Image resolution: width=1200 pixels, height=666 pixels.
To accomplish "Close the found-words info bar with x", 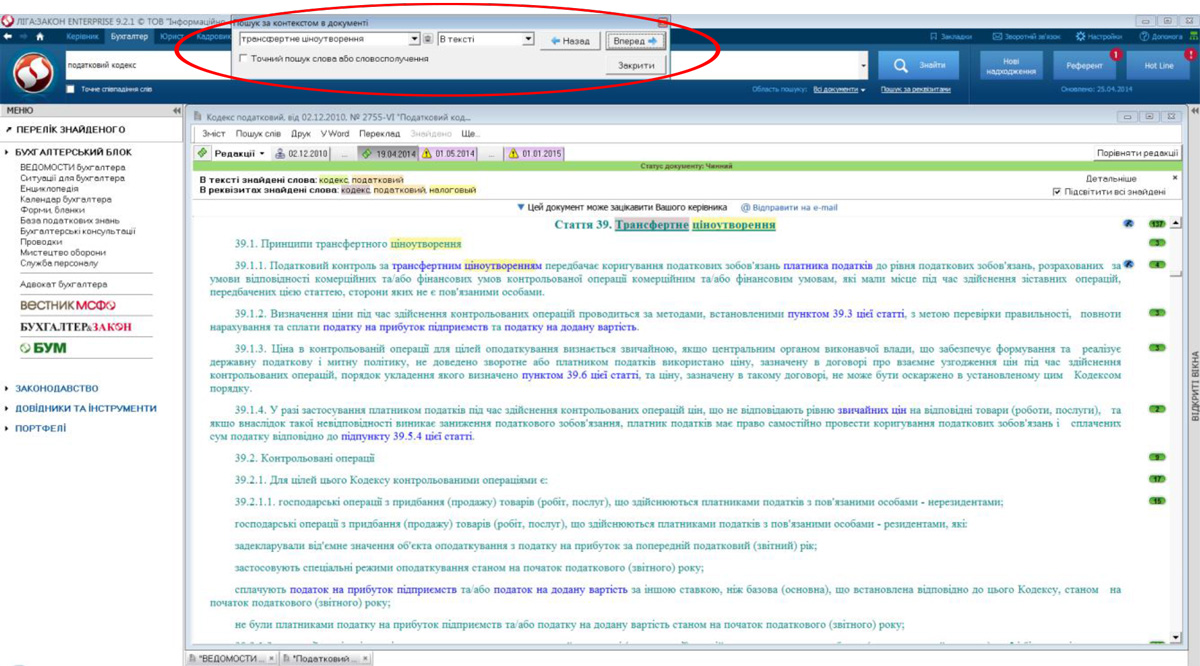I will coord(1174,178).
